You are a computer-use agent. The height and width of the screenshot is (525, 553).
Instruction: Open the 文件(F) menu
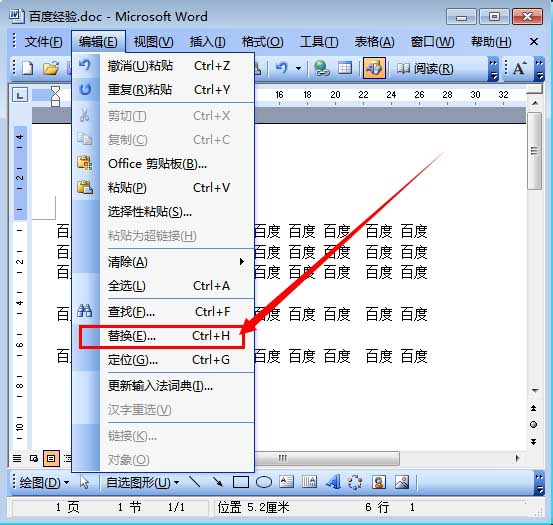coord(43,42)
